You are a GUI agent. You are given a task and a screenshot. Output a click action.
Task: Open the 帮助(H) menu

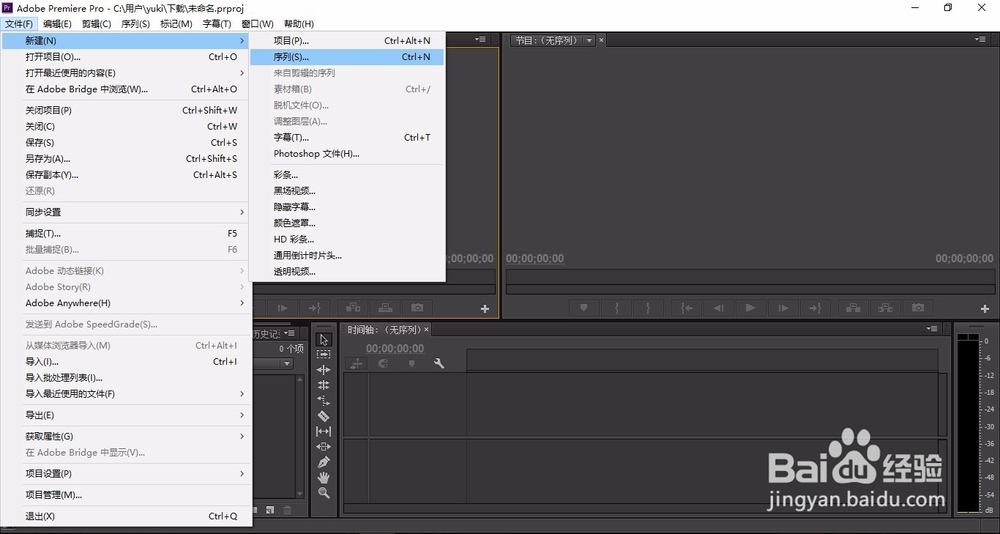[298, 24]
